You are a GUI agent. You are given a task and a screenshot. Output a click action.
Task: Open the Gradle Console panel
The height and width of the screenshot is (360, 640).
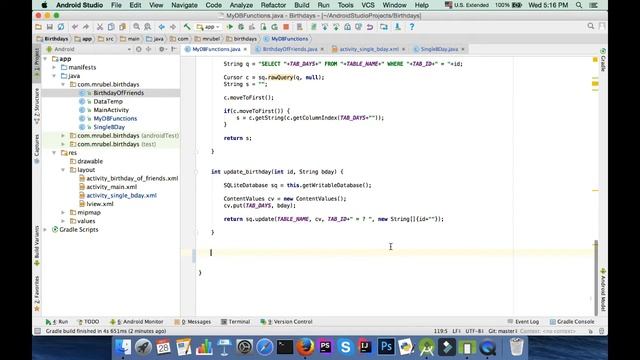(x=571, y=322)
